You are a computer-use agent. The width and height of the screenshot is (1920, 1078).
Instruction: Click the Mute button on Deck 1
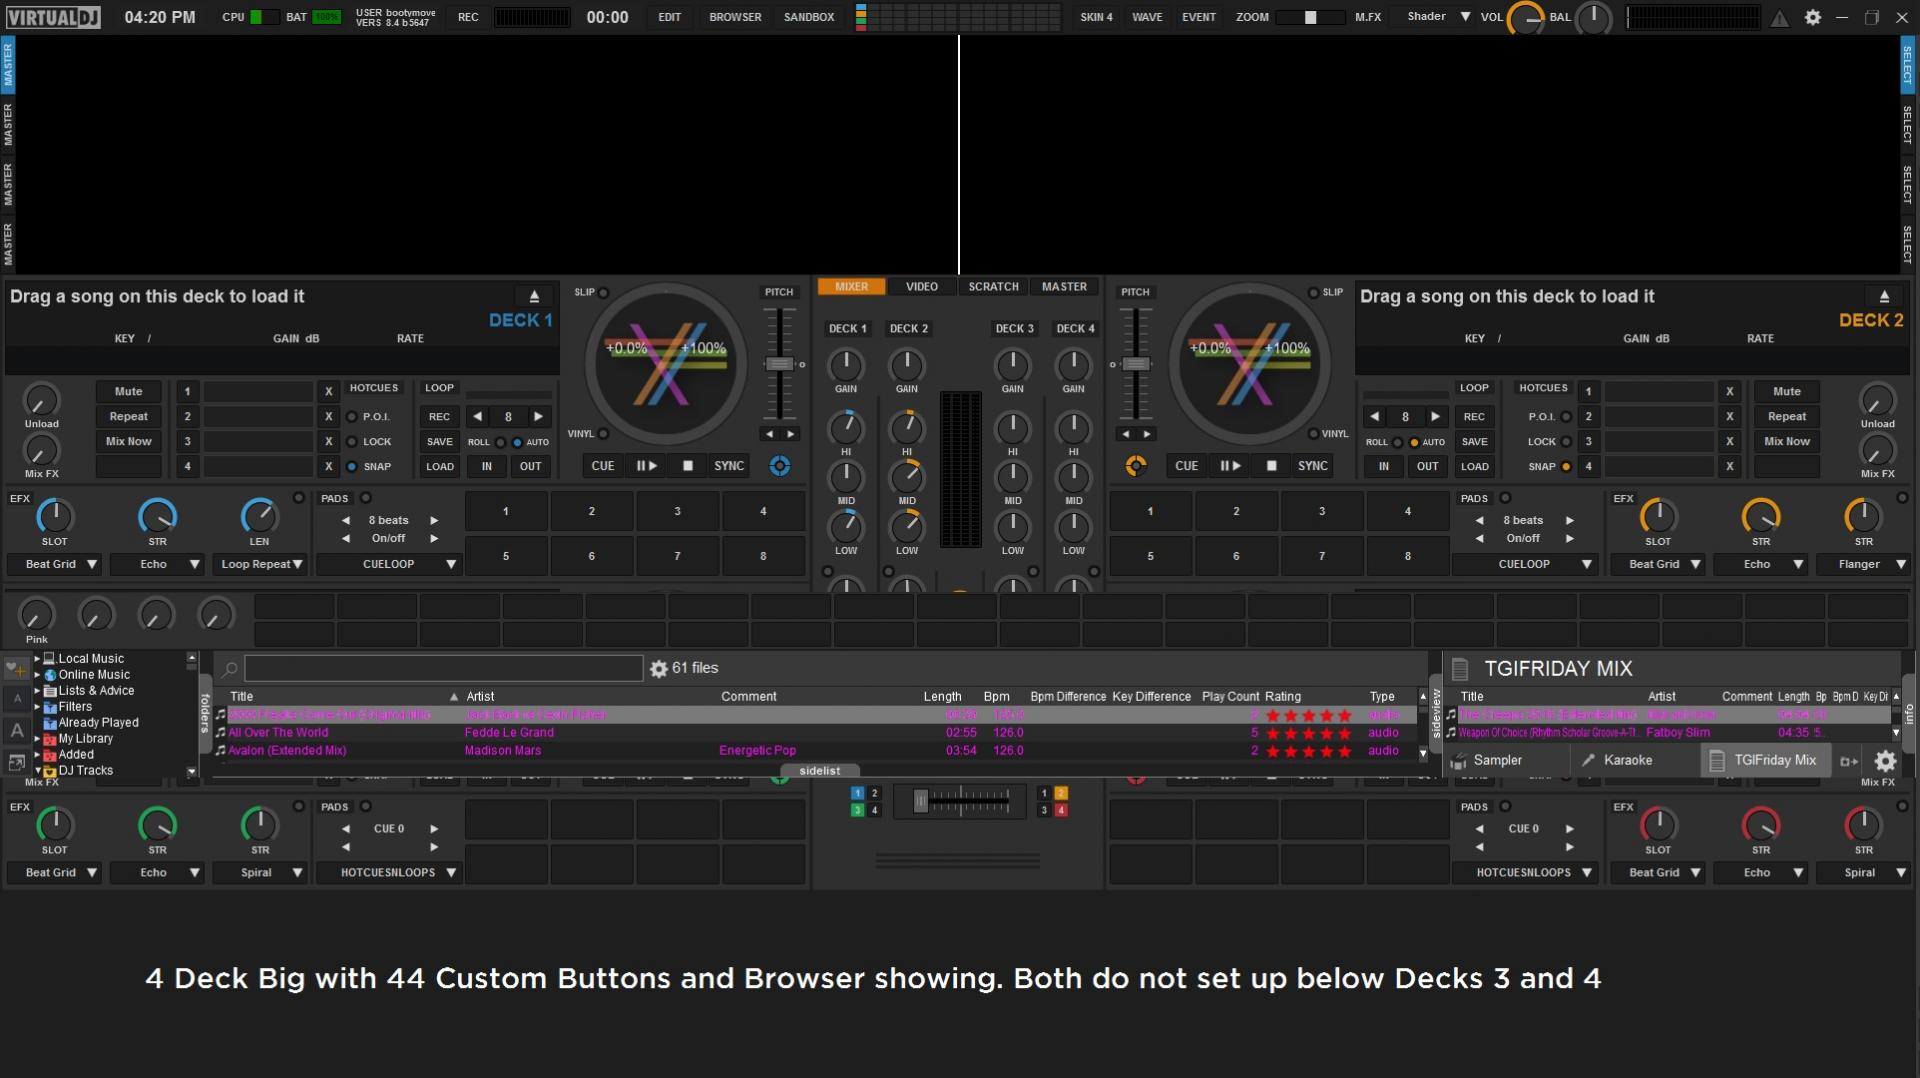click(x=128, y=392)
